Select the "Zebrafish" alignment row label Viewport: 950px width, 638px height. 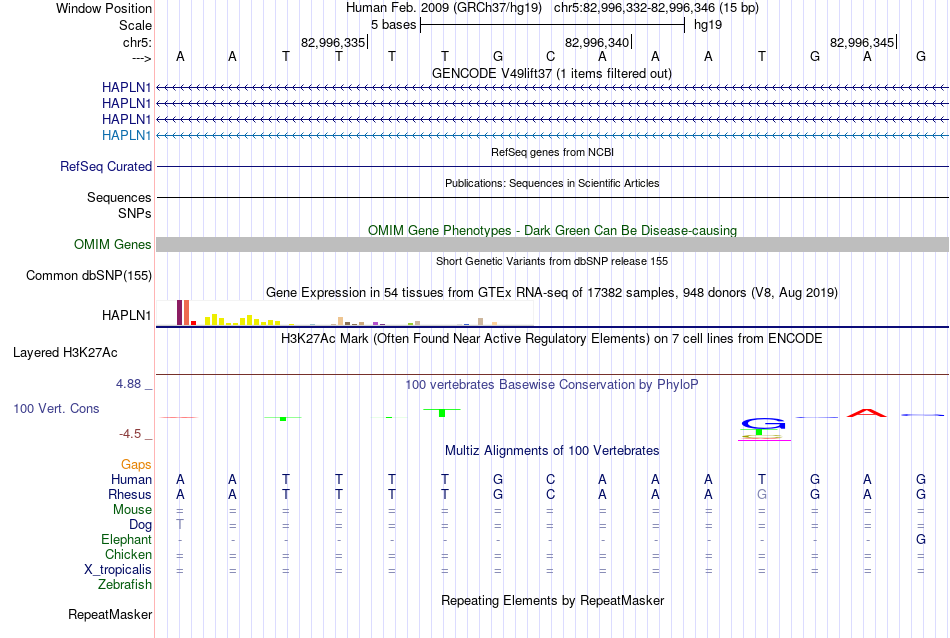pyautogui.click(x=125, y=584)
